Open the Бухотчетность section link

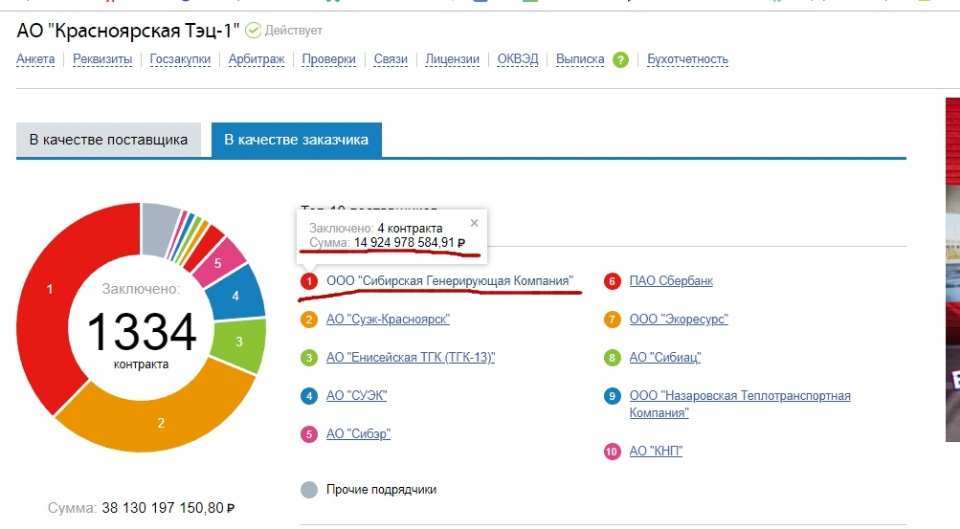[688, 59]
